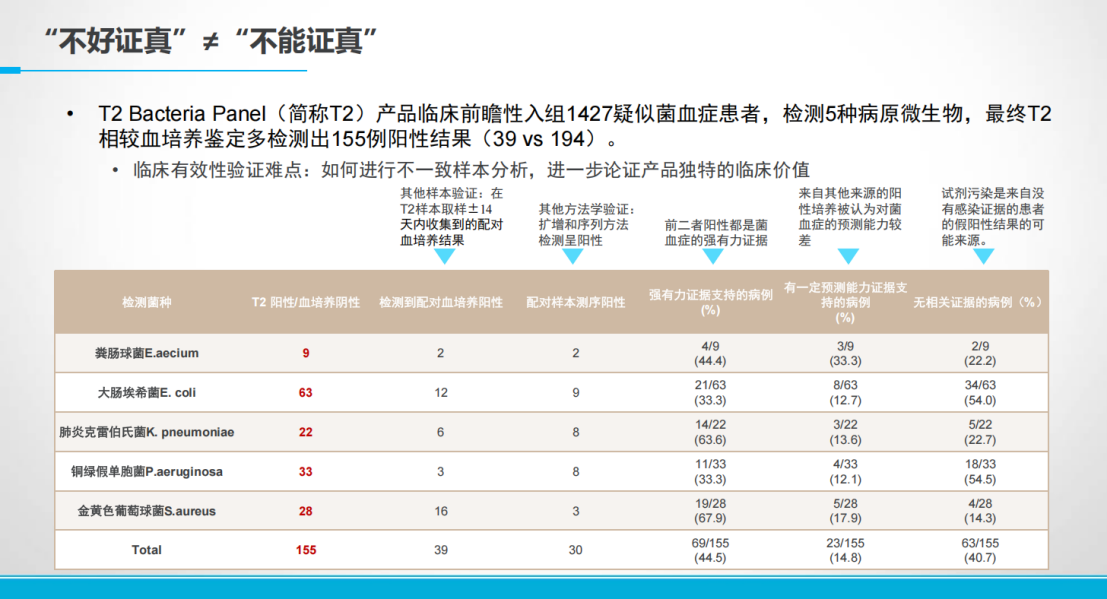Image resolution: width=1107 pixels, height=599 pixels.
Task: Click the S.aureus paired culture value "16"
Action: tap(441, 511)
